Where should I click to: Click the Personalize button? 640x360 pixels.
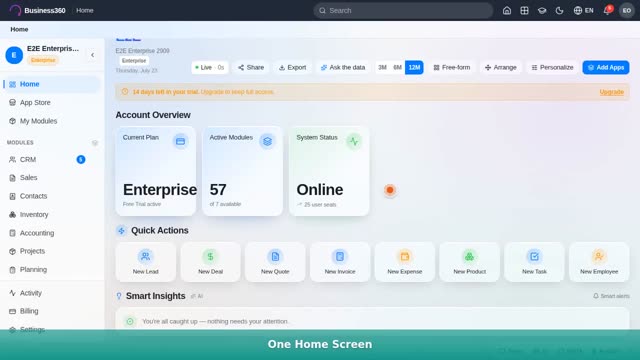[552, 67]
